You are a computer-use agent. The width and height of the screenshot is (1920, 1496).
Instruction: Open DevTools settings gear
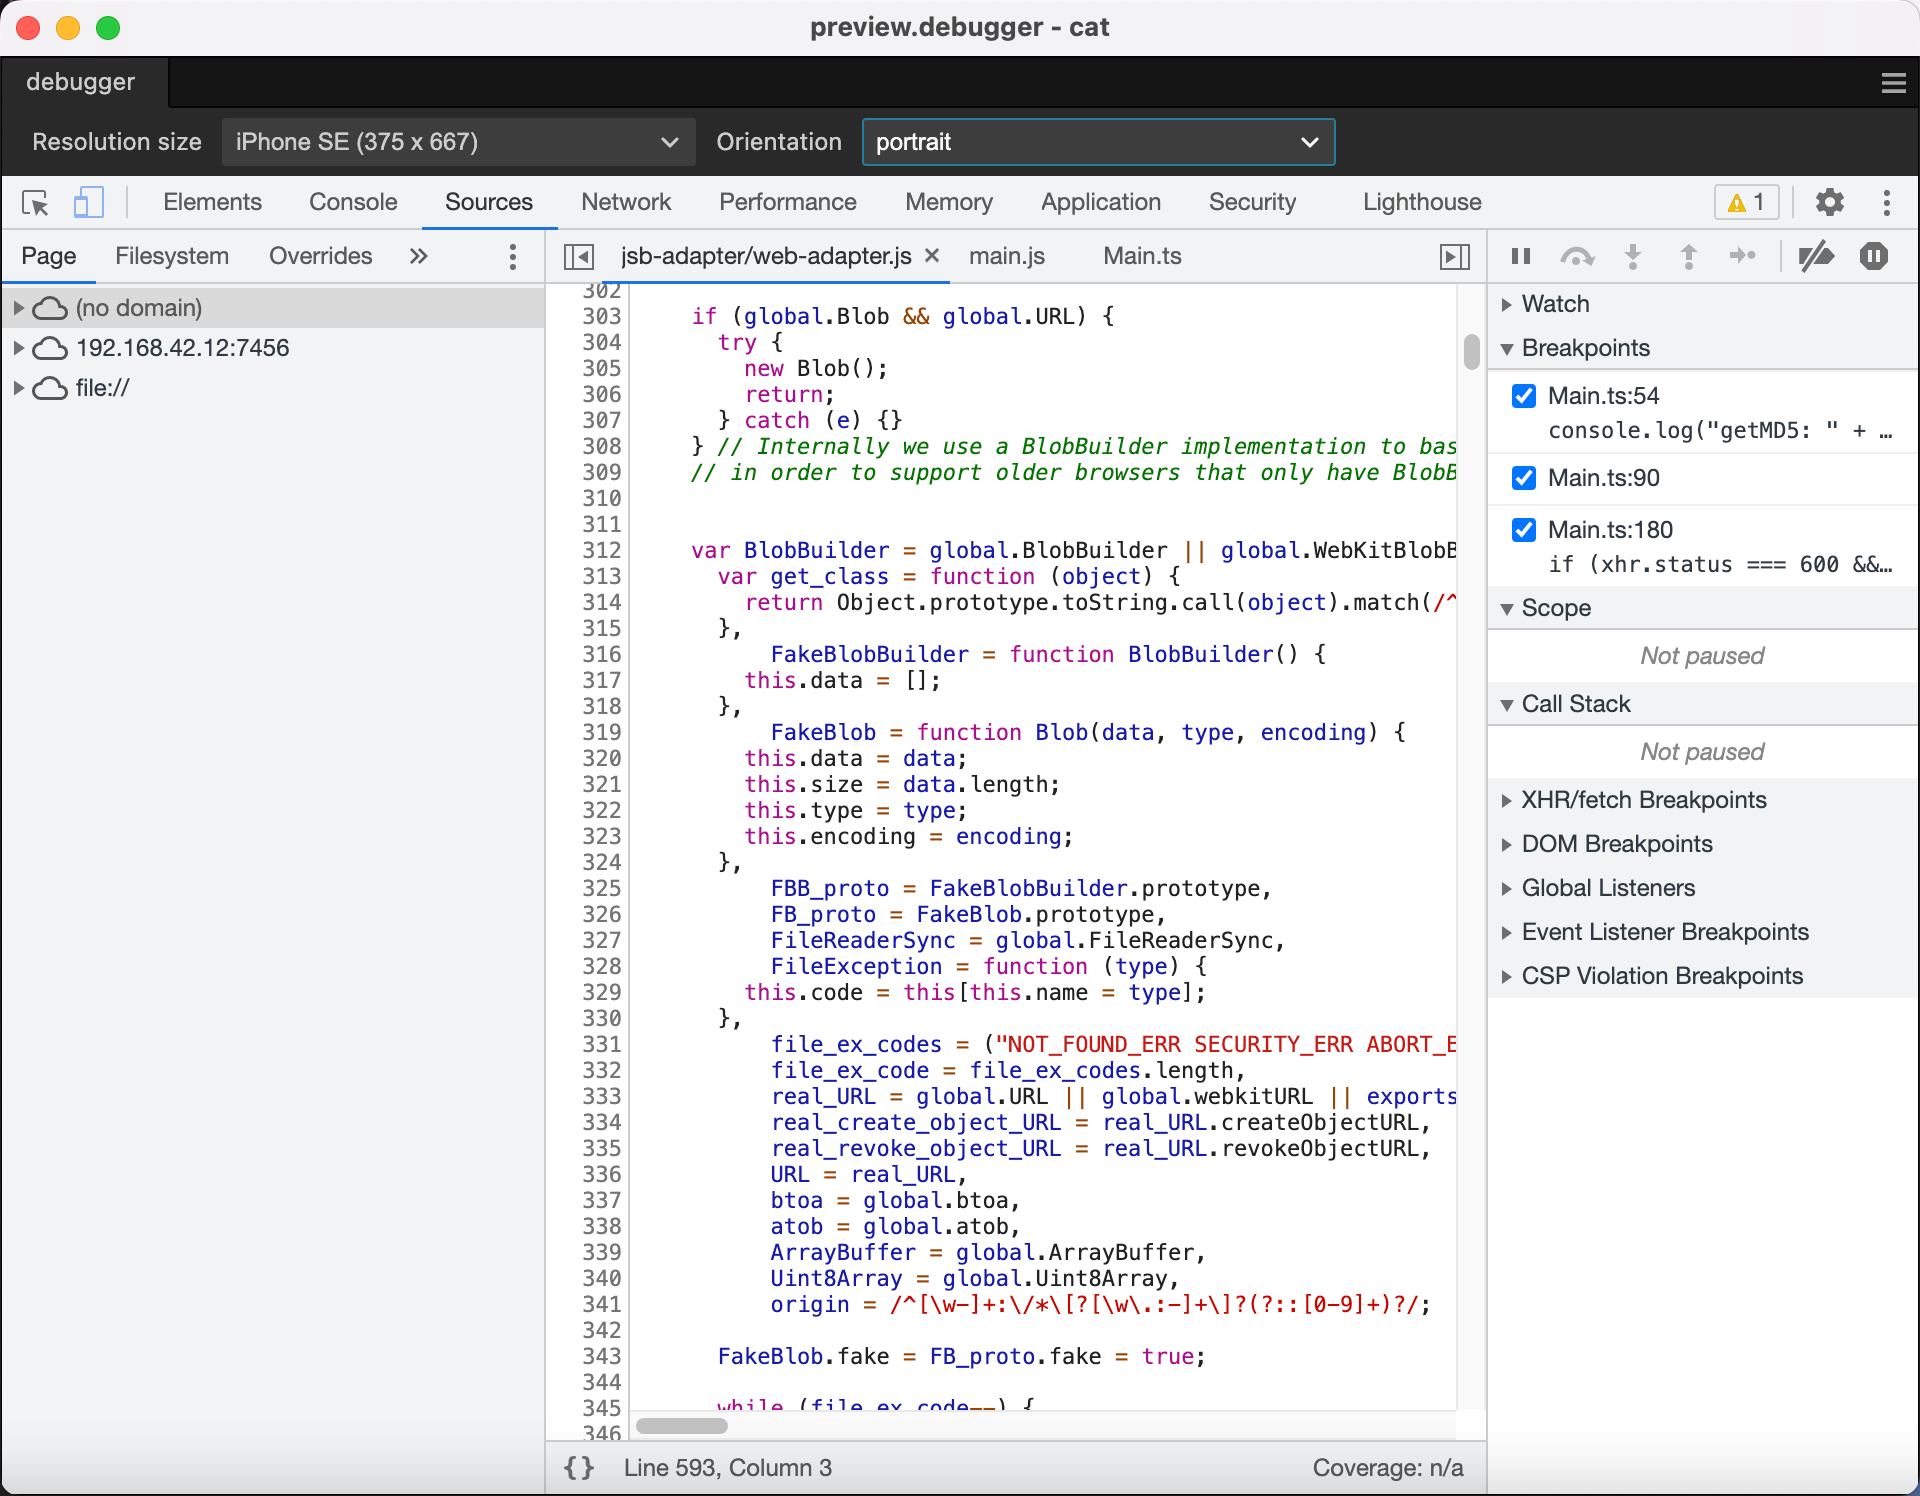click(1829, 203)
